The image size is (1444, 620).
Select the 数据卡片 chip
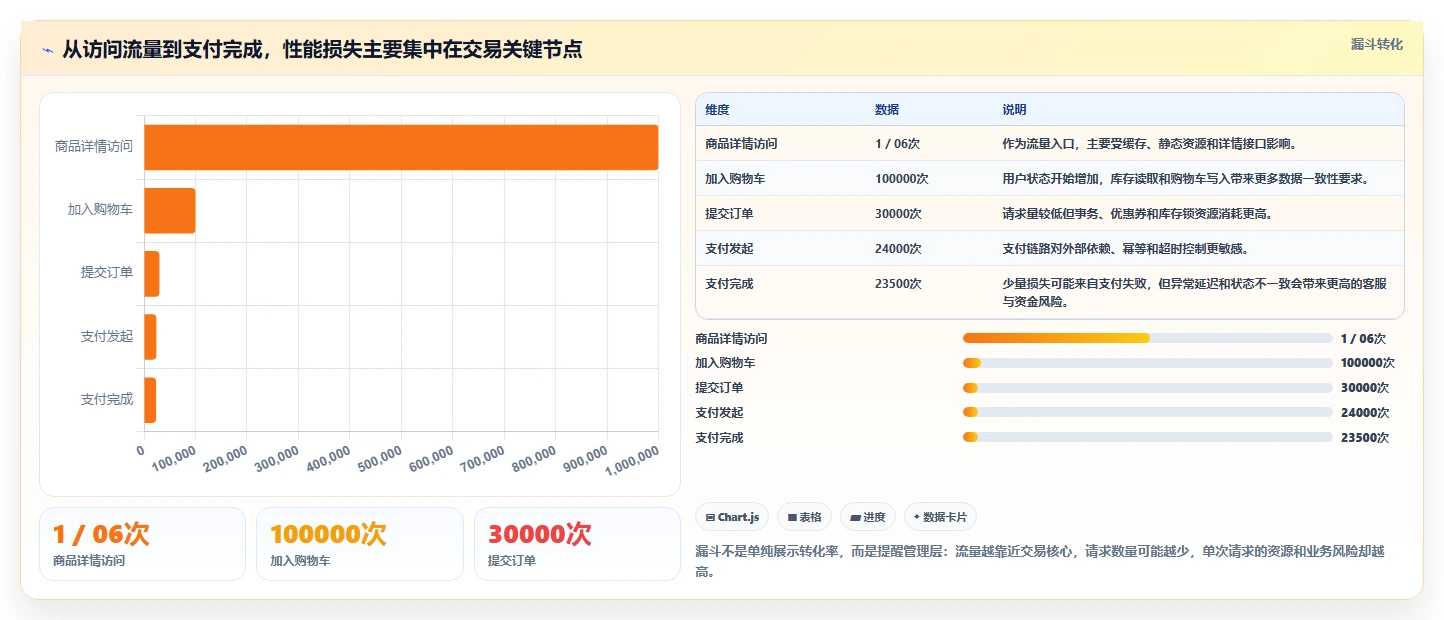pos(940,517)
